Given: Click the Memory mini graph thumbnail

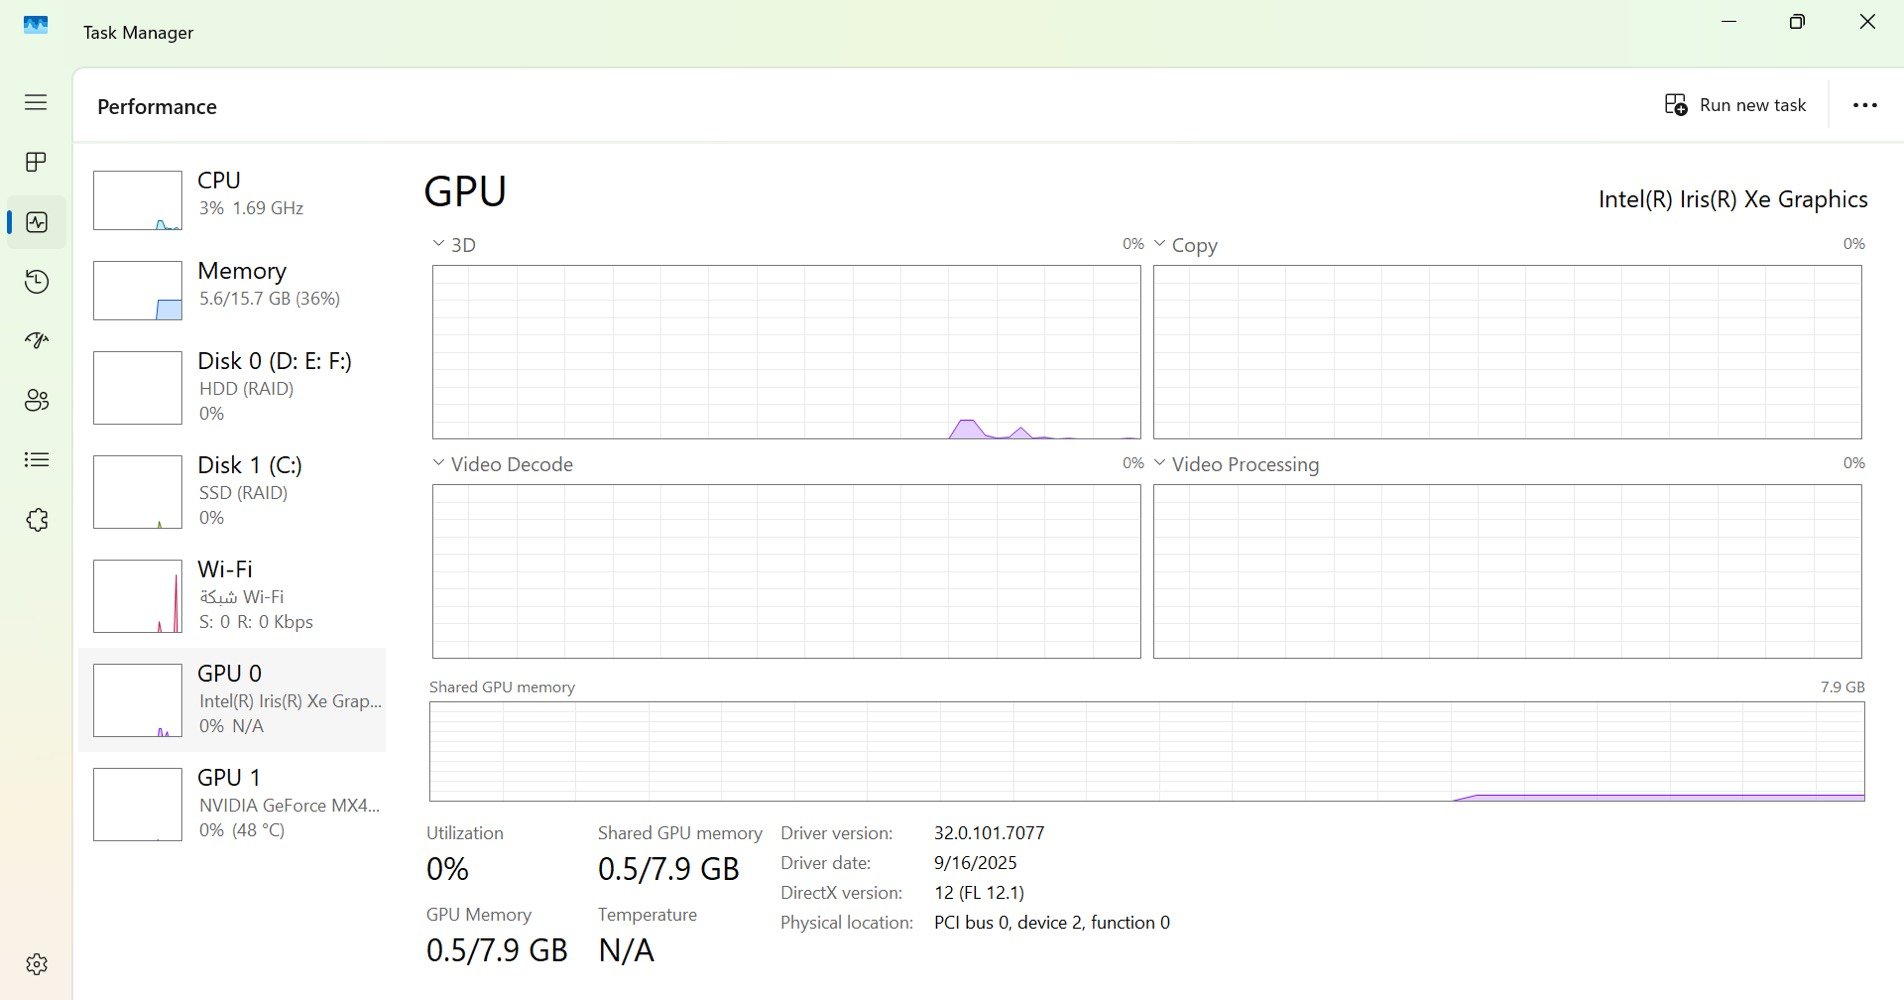Looking at the screenshot, I should tap(138, 290).
